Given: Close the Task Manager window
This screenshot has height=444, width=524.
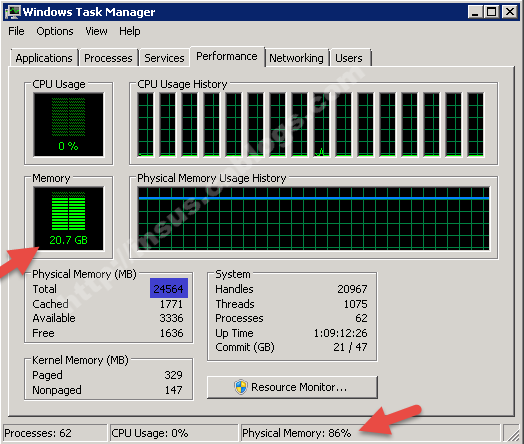Looking at the screenshot, I should click(510, 12).
